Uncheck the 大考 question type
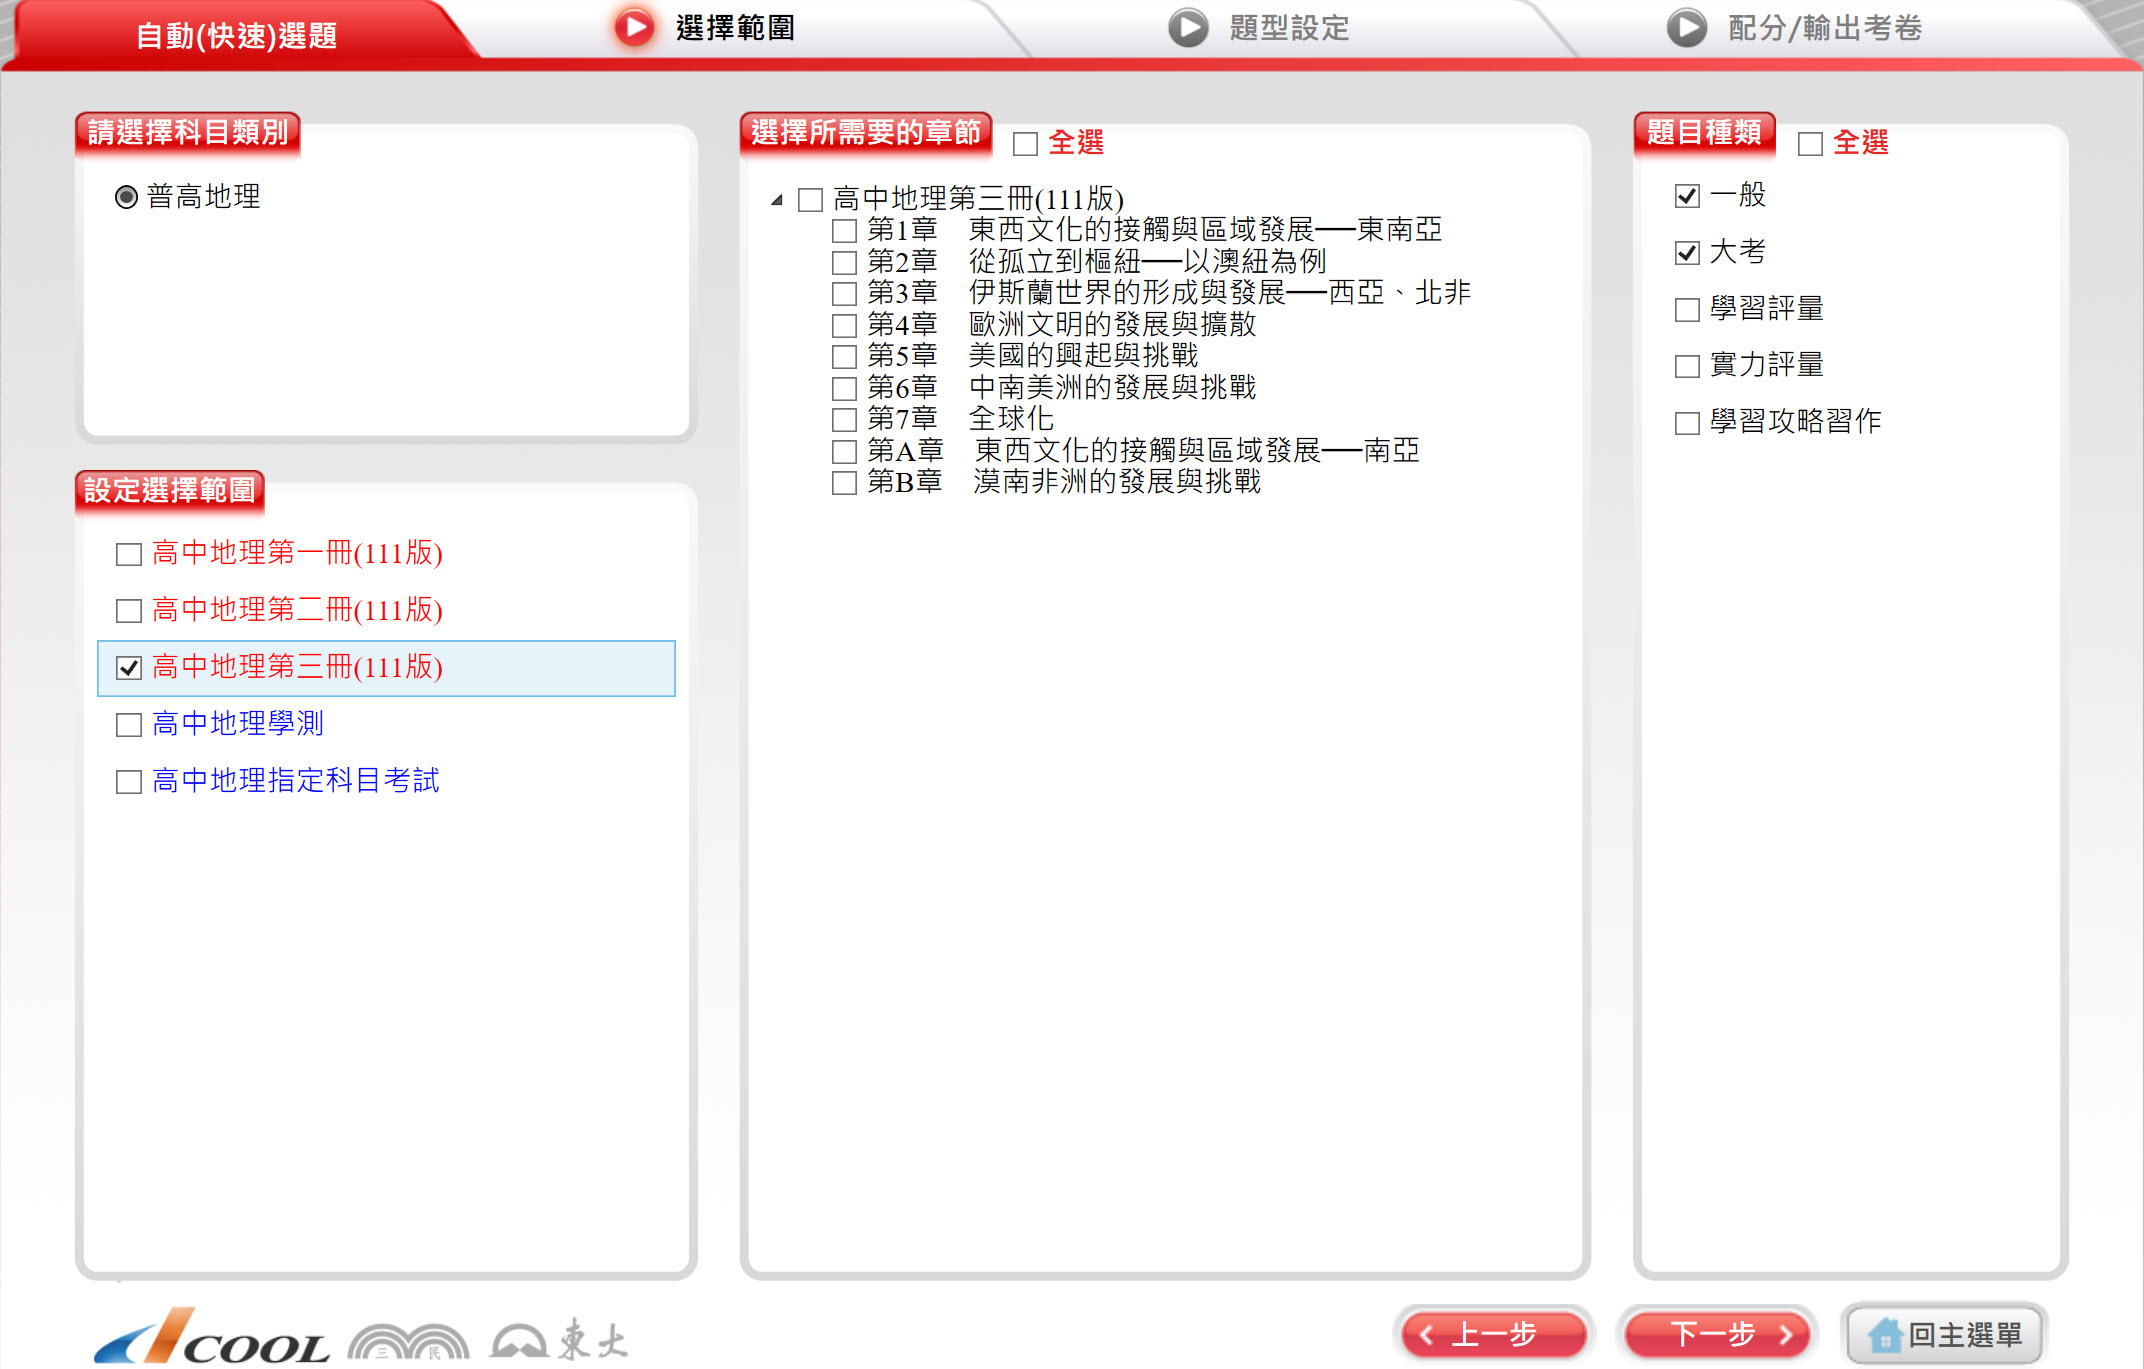Image resolution: width=2144 pixels, height=1369 pixels. coord(1687,253)
